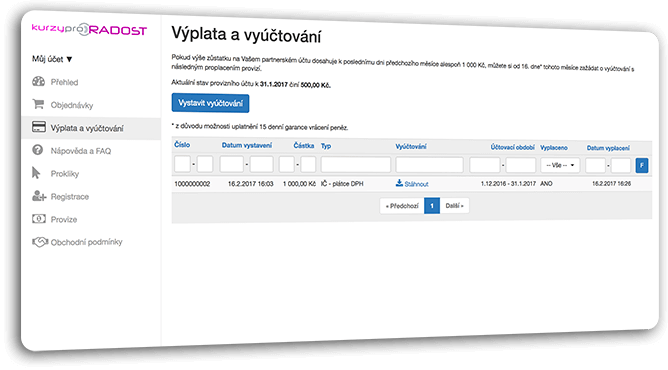668x370 pixels.
Task: Open Obchodní podmínky page
Action: 86,242
